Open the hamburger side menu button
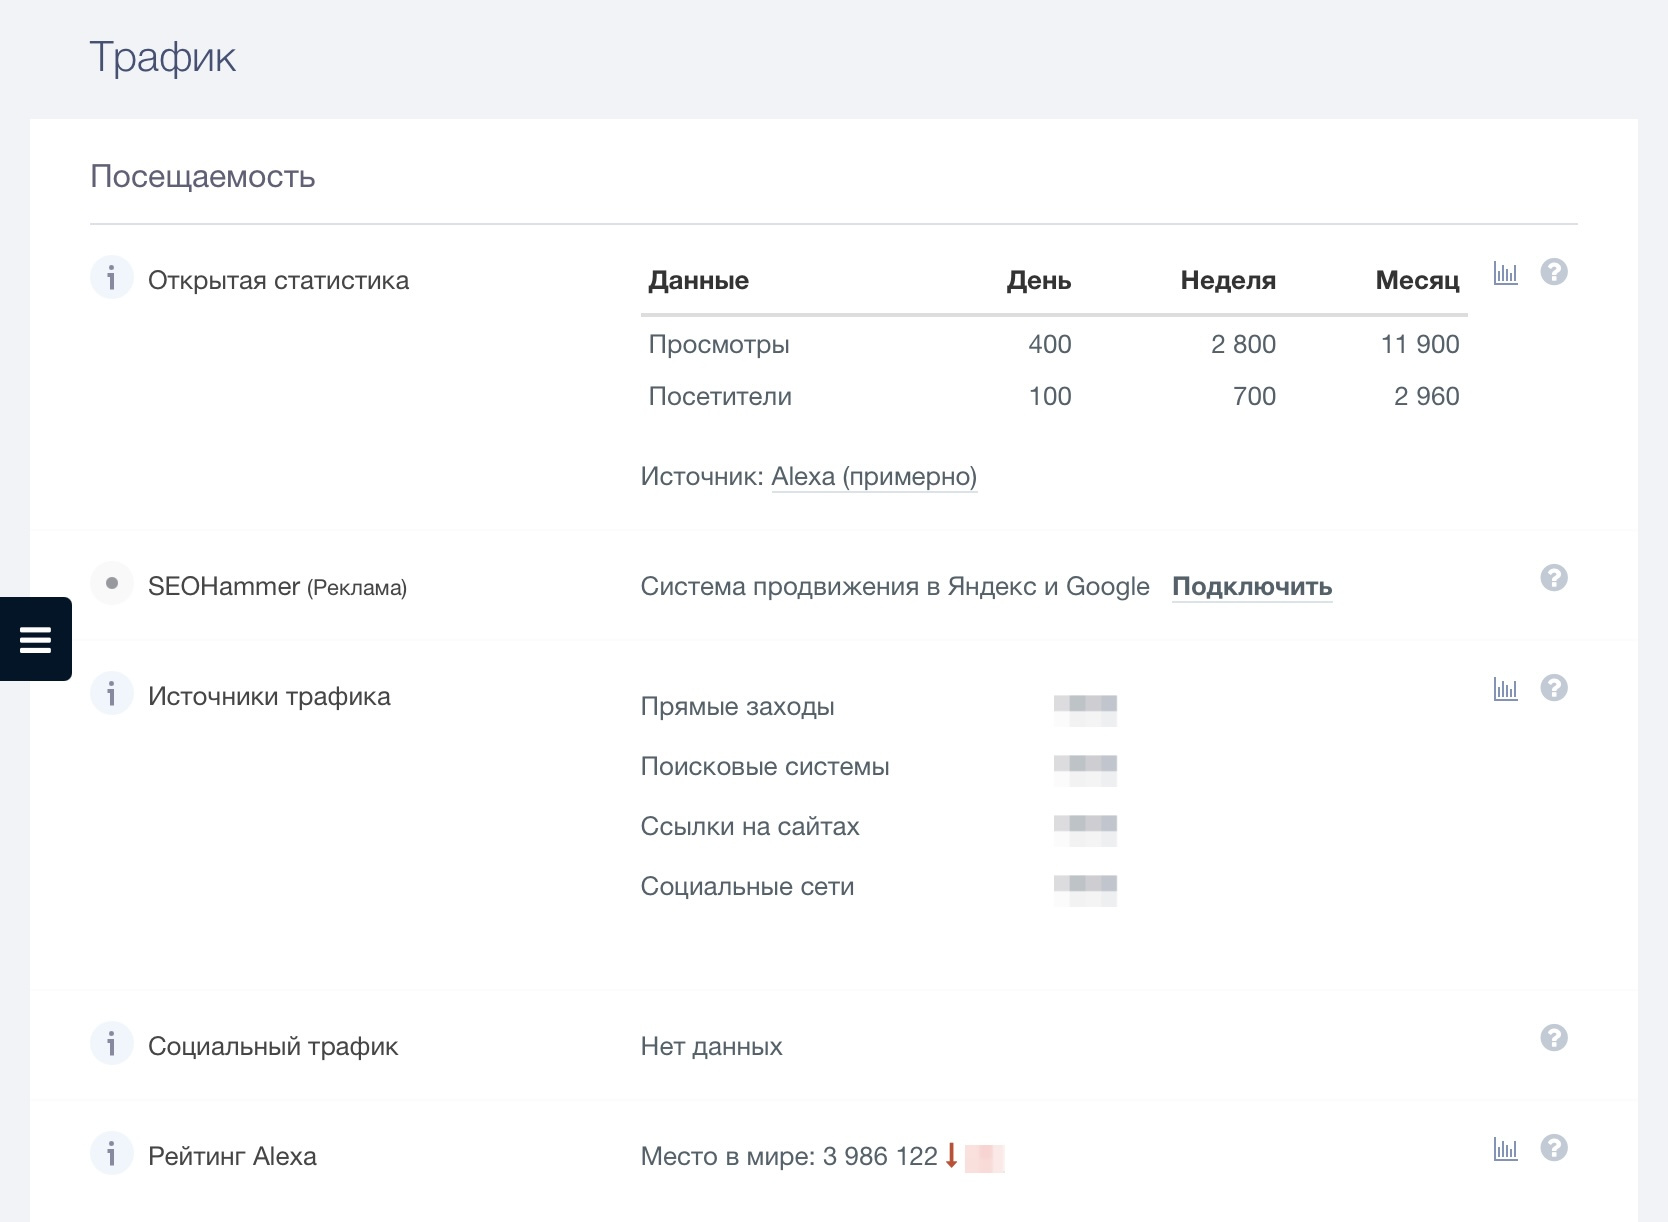Image resolution: width=1668 pixels, height=1222 pixels. (x=35, y=639)
